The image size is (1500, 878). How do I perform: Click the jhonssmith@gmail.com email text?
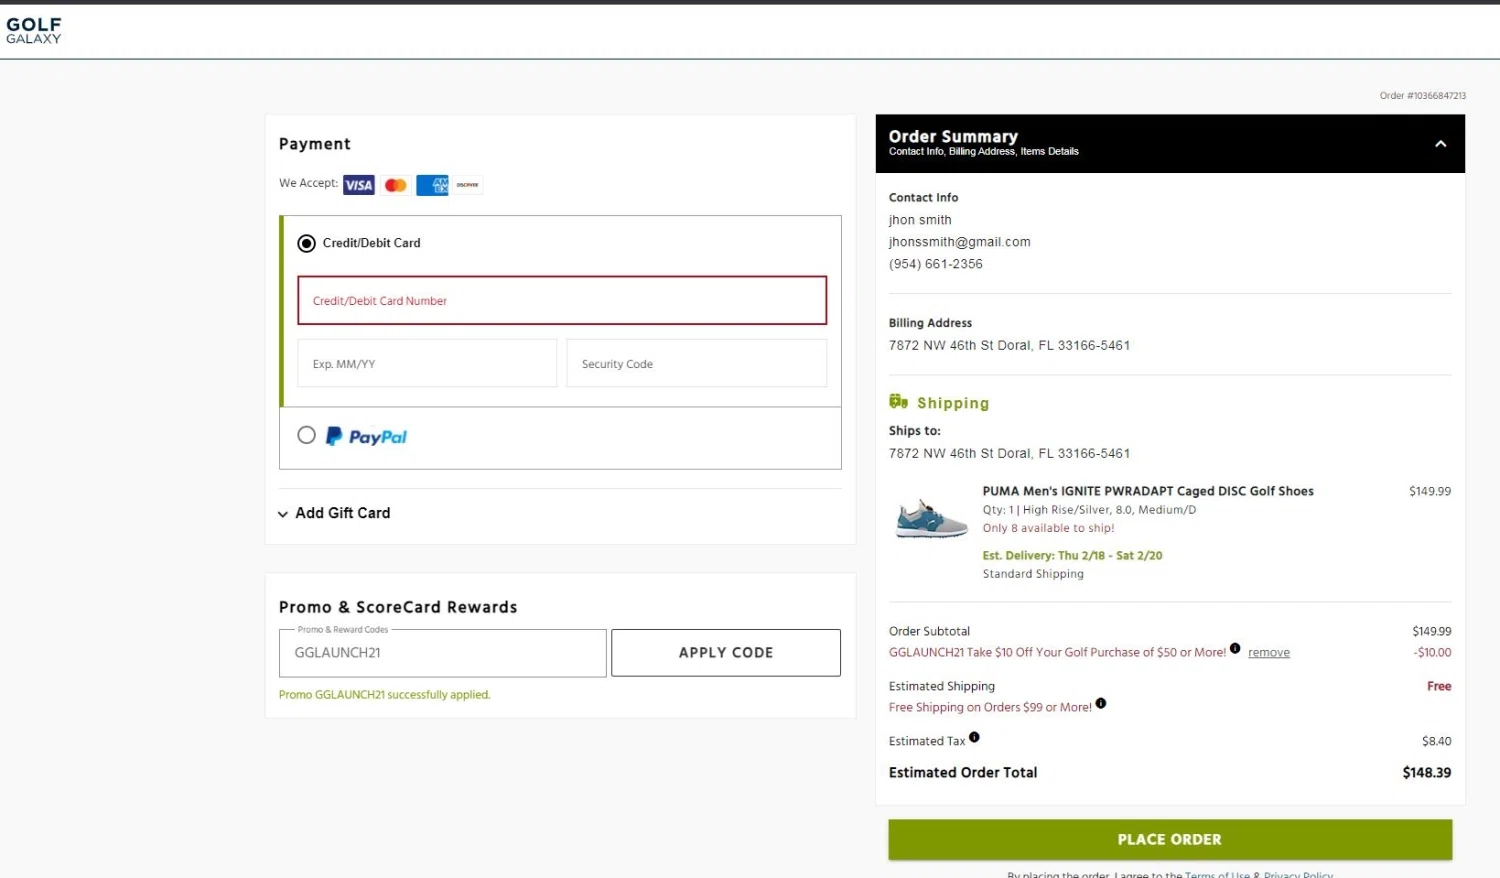pyautogui.click(x=960, y=242)
